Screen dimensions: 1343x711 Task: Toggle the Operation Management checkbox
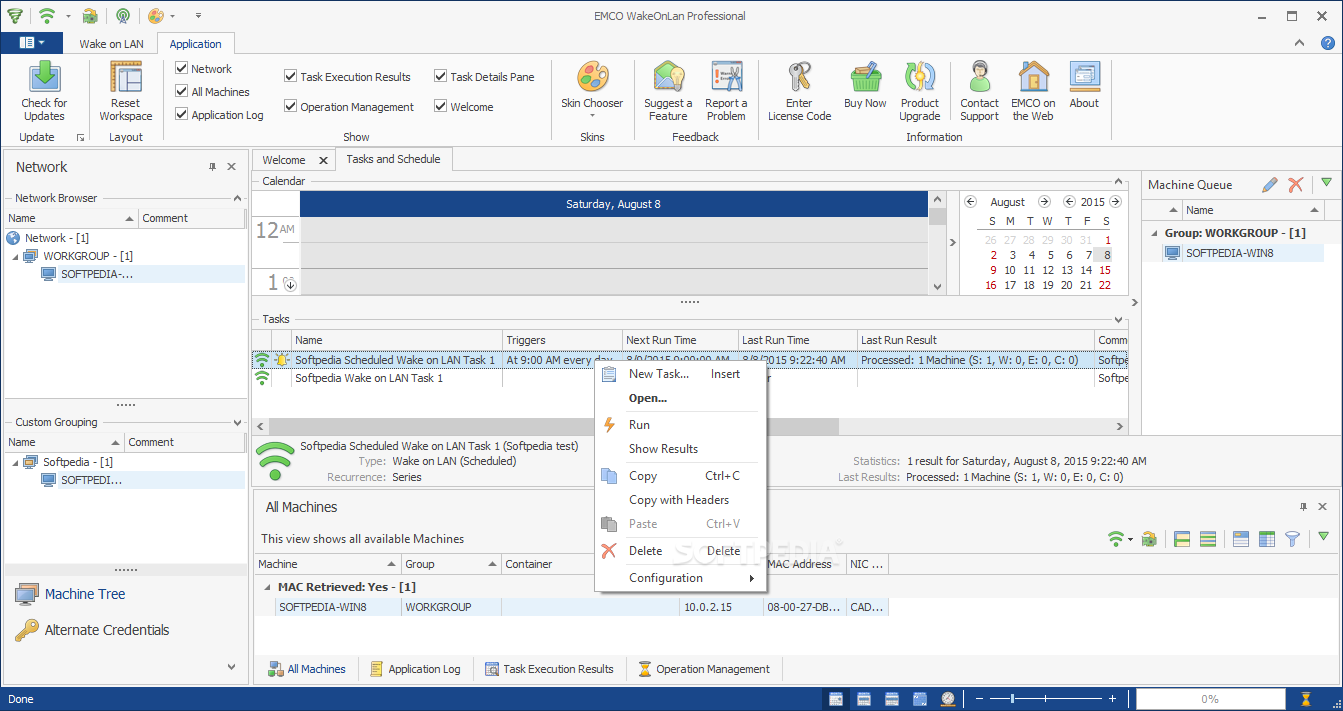point(291,107)
